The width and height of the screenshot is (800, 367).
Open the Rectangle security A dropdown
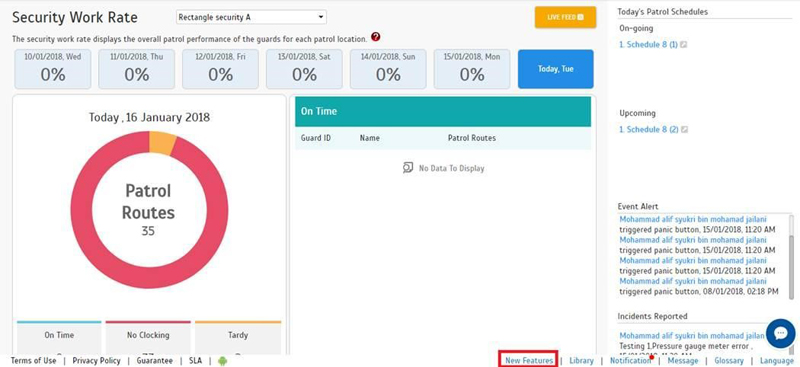point(251,17)
